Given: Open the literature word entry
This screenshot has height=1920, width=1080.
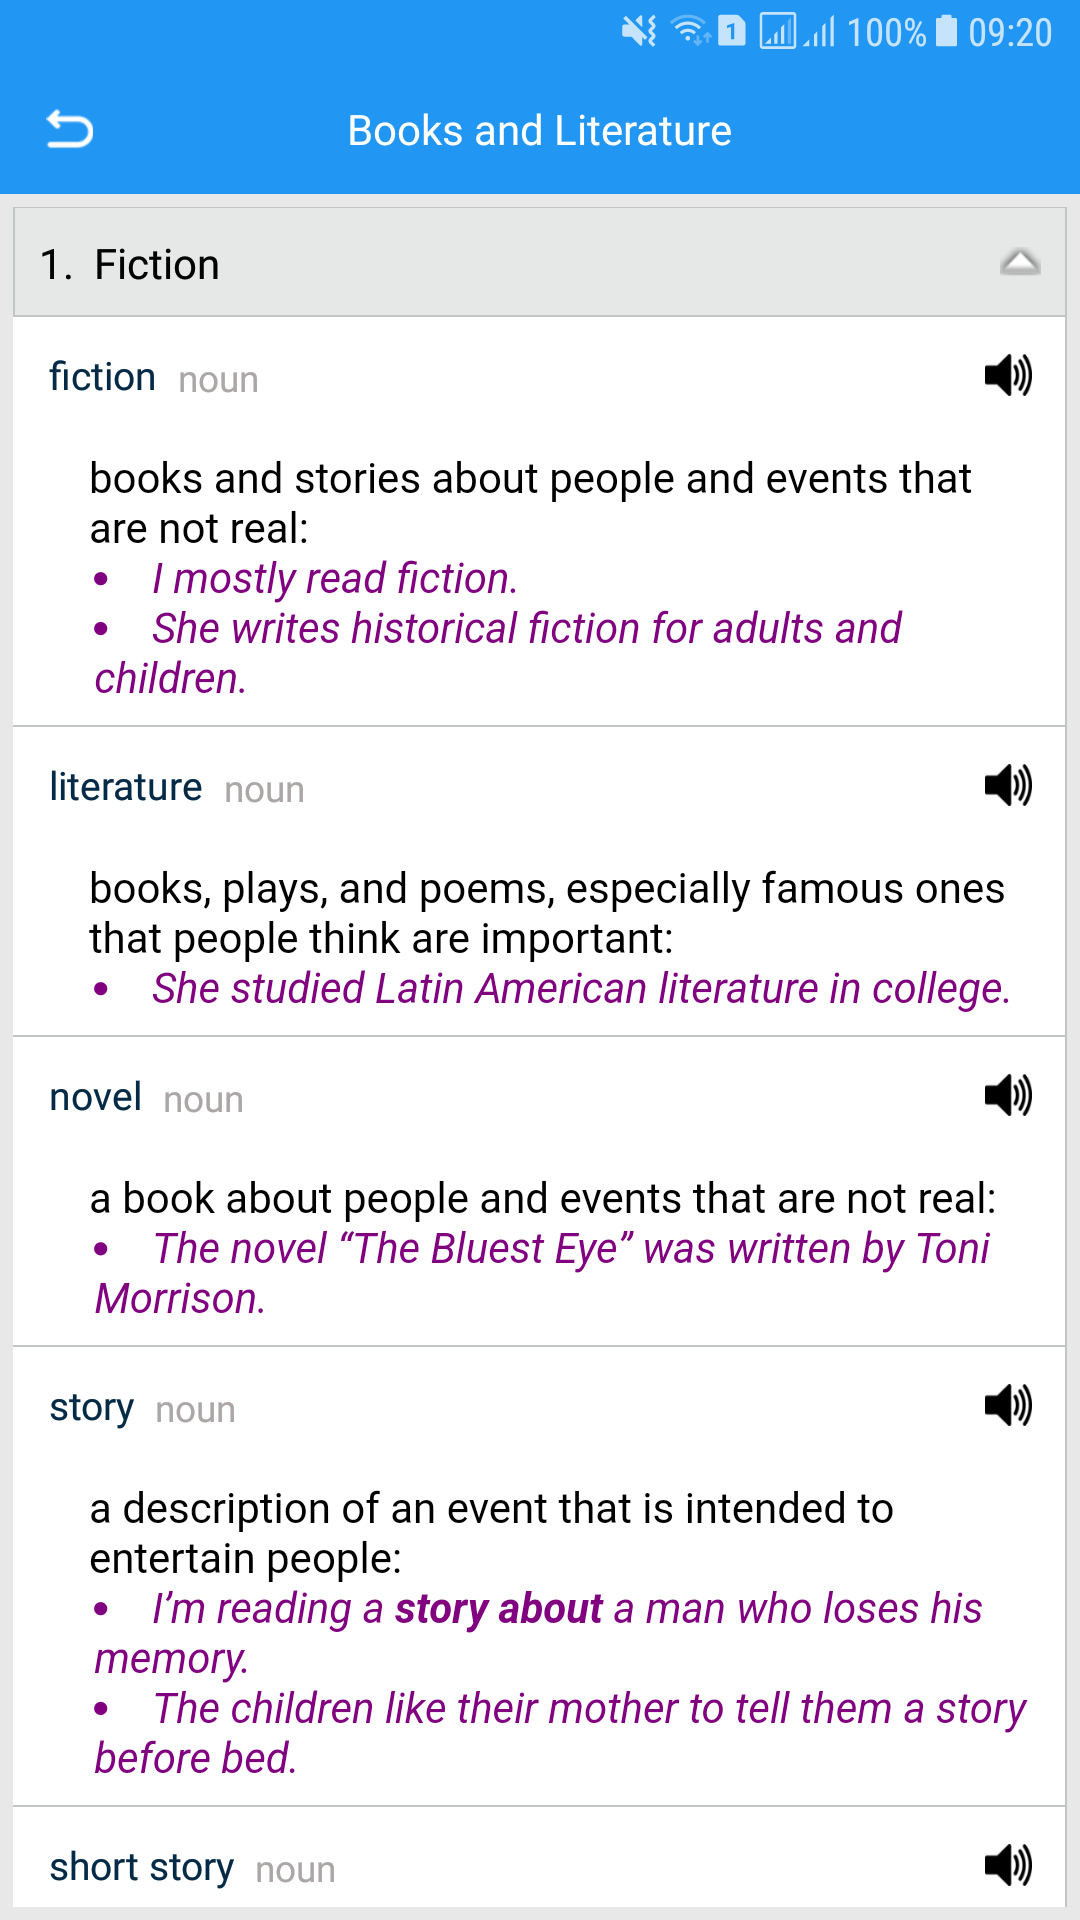Looking at the screenshot, I should pyautogui.click(x=126, y=788).
